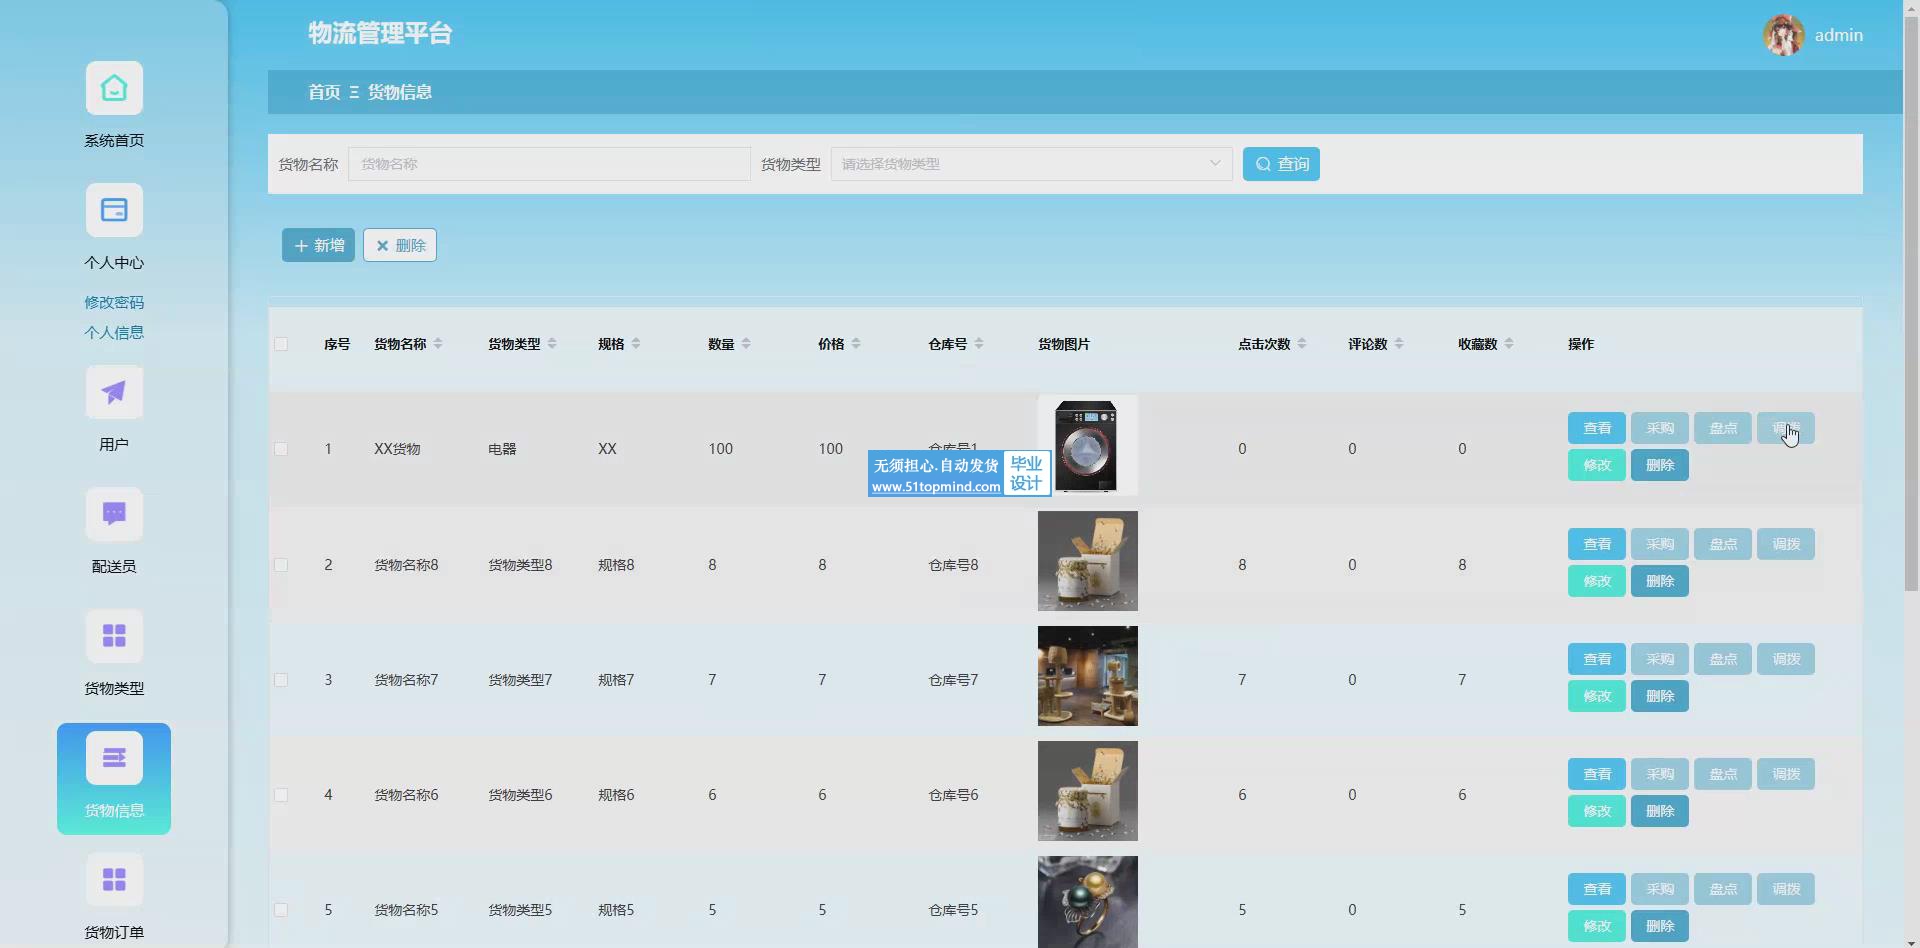The height and width of the screenshot is (948, 1920).
Task: Open the 货物类型 grid icon
Action: (114, 637)
